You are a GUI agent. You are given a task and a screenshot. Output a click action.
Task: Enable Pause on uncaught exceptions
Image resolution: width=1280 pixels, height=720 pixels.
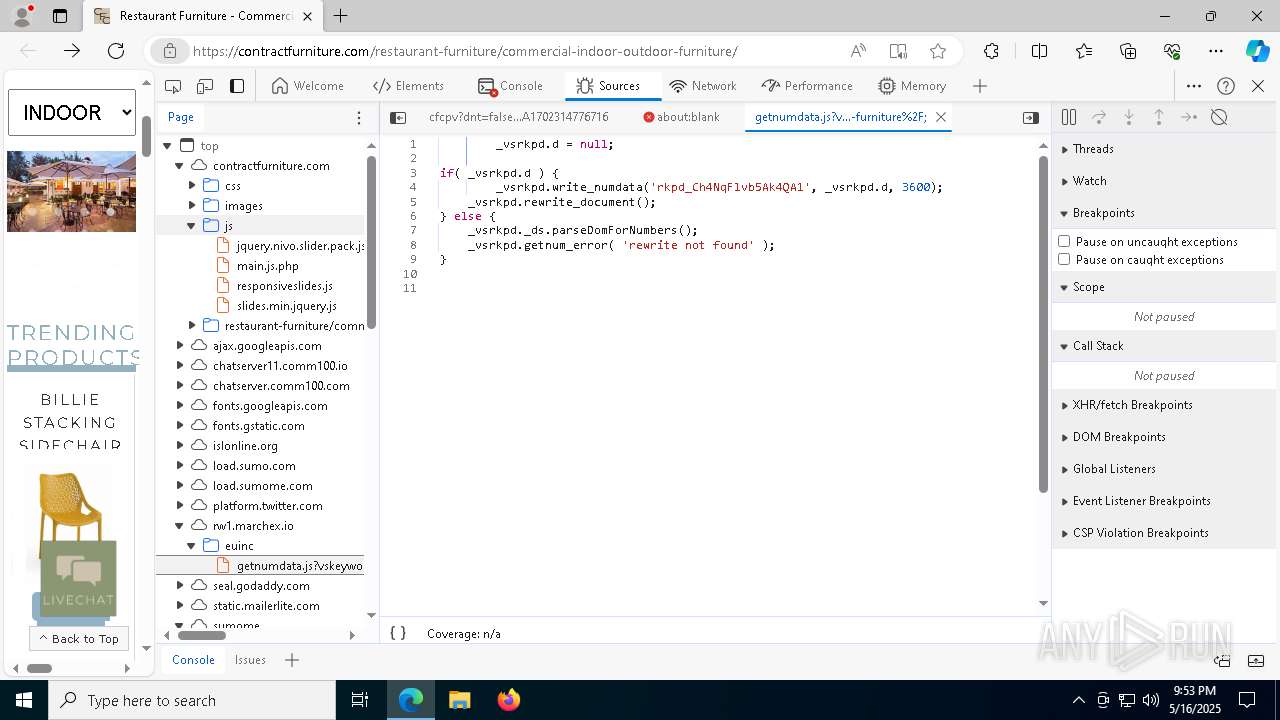click(1064, 241)
